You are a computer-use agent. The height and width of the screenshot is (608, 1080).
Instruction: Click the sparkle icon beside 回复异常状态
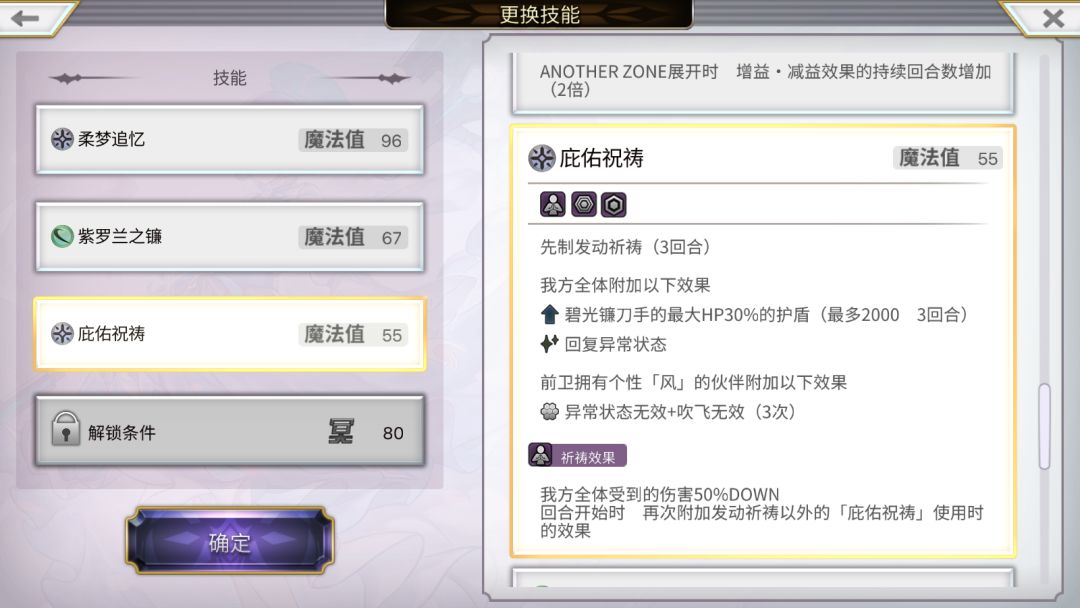(x=549, y=344)
